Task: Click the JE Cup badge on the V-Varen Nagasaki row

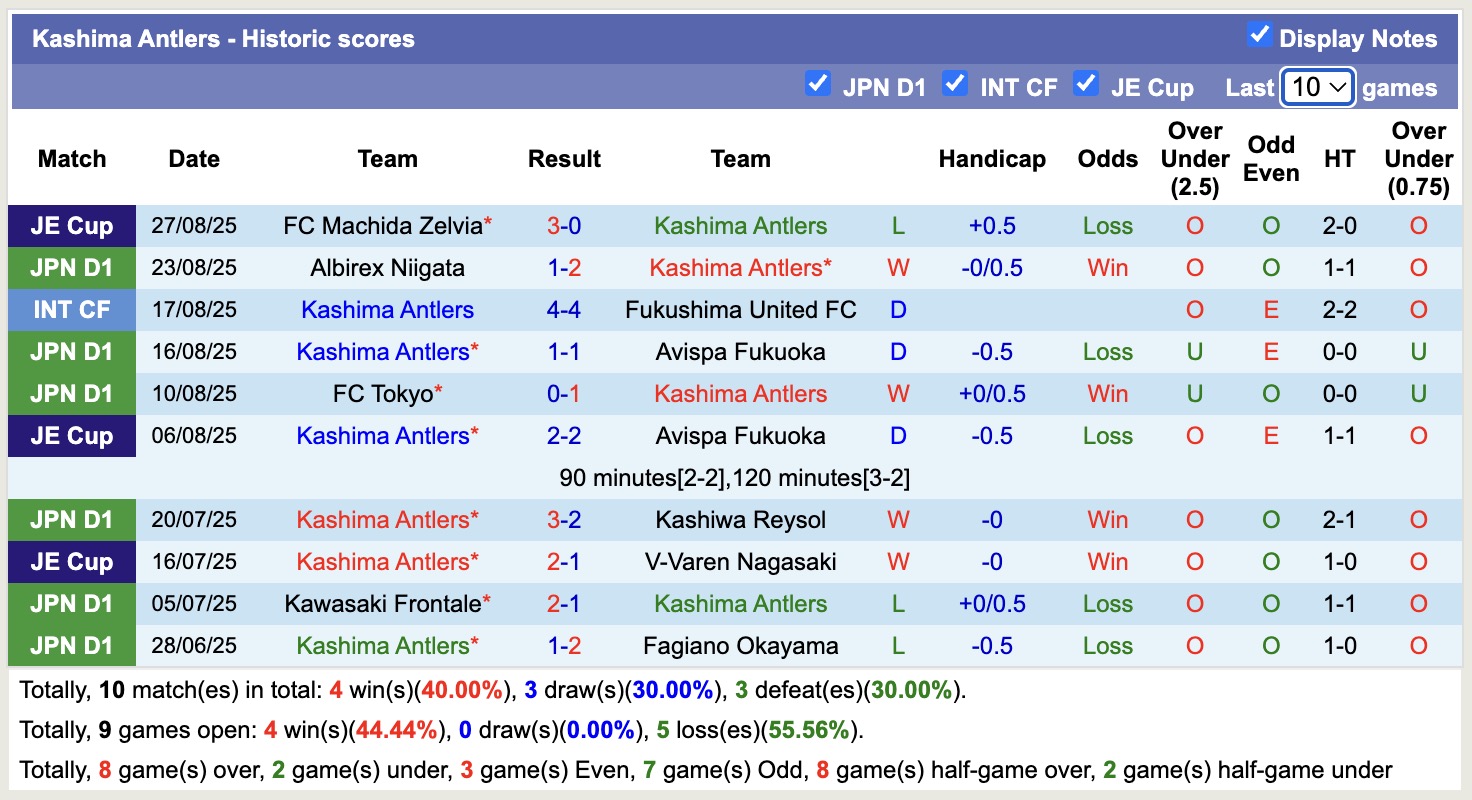Action: pos(71,562)
